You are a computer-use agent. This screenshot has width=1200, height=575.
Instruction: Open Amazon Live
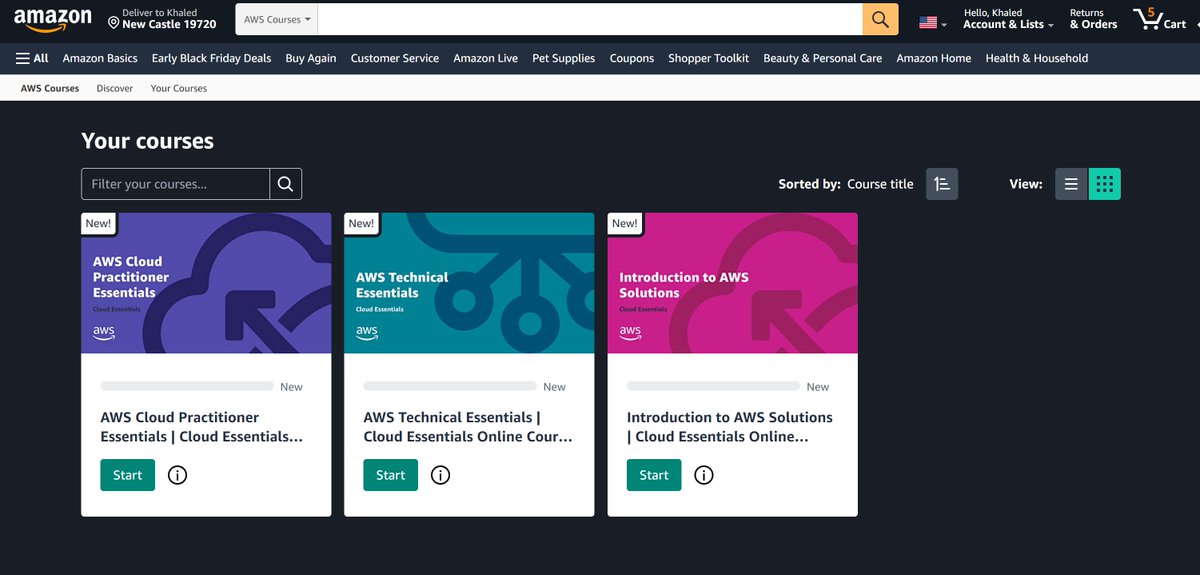(x=485, y=58)
